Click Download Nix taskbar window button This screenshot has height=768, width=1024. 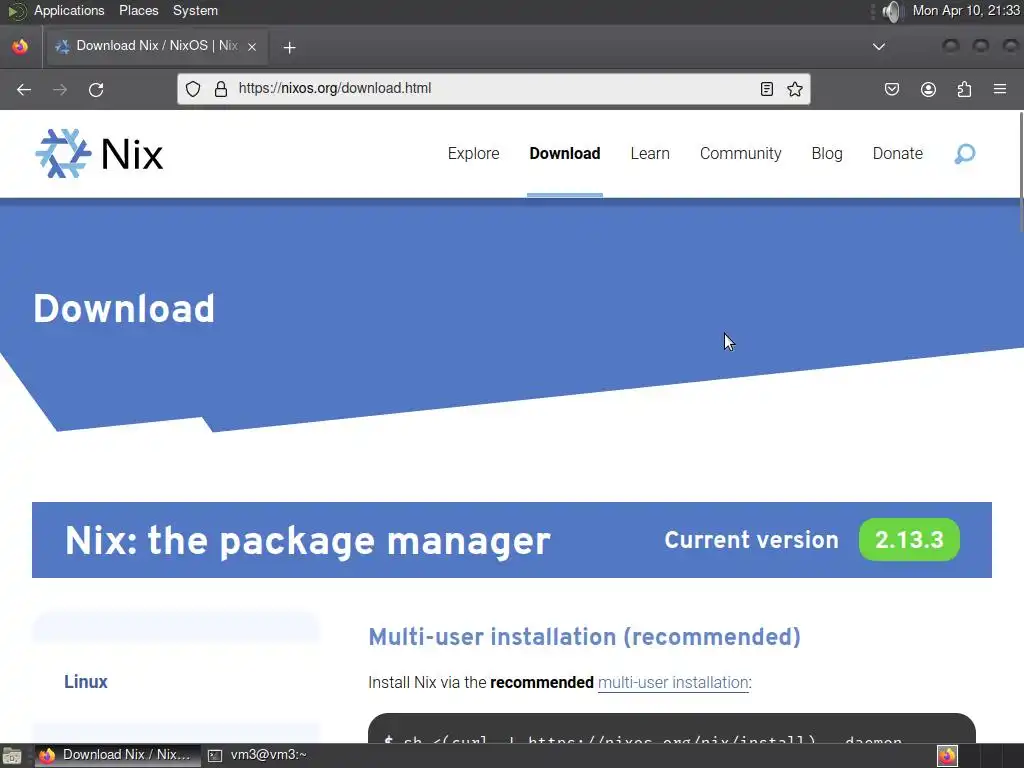click(x=118, y=756)
